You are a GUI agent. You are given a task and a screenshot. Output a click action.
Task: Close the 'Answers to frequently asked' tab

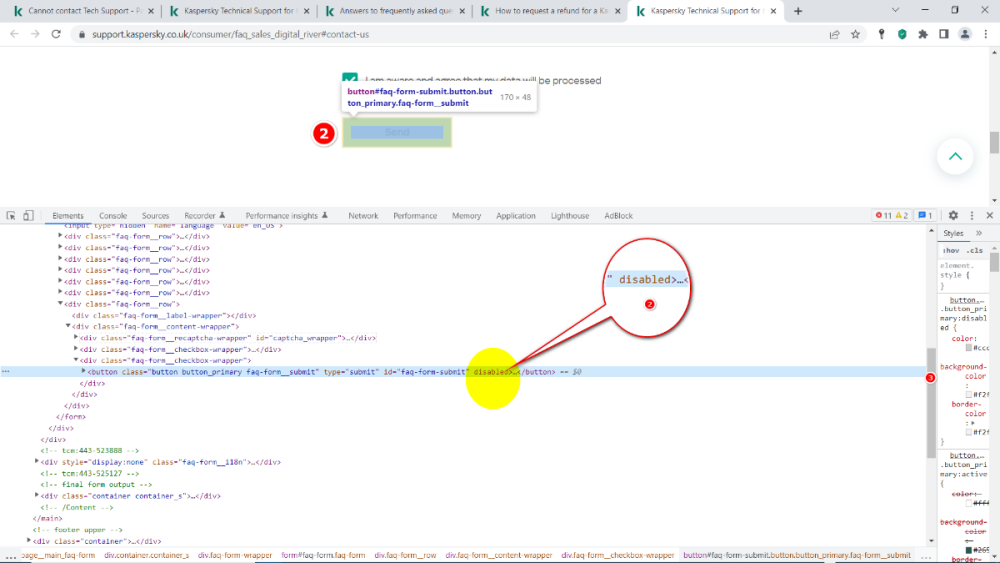pyautogui.click(x=462, y=11)
